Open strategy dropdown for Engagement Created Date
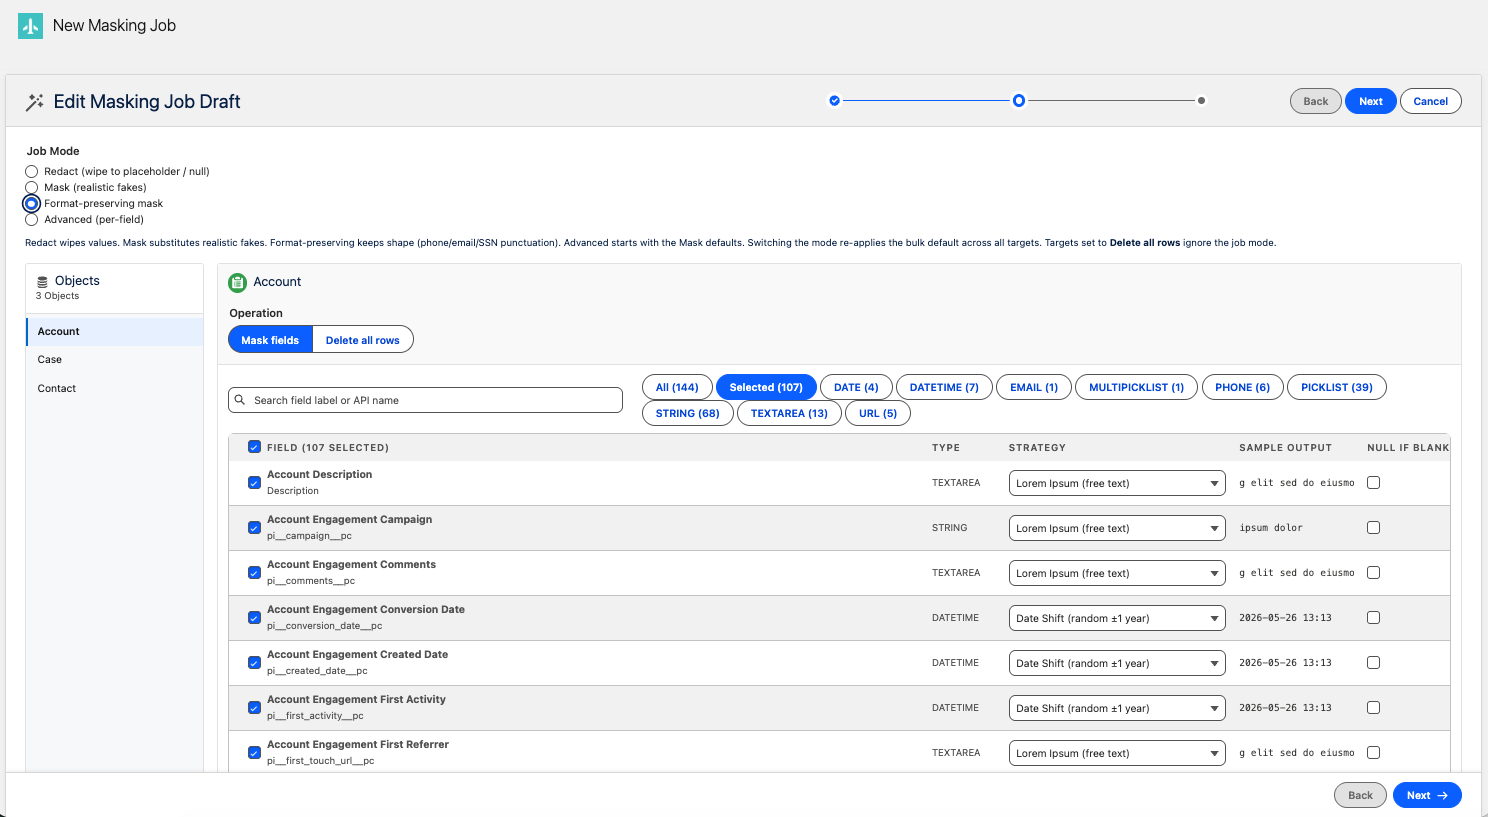Viewport: 1488px width, 817px height. point(1117,663)
